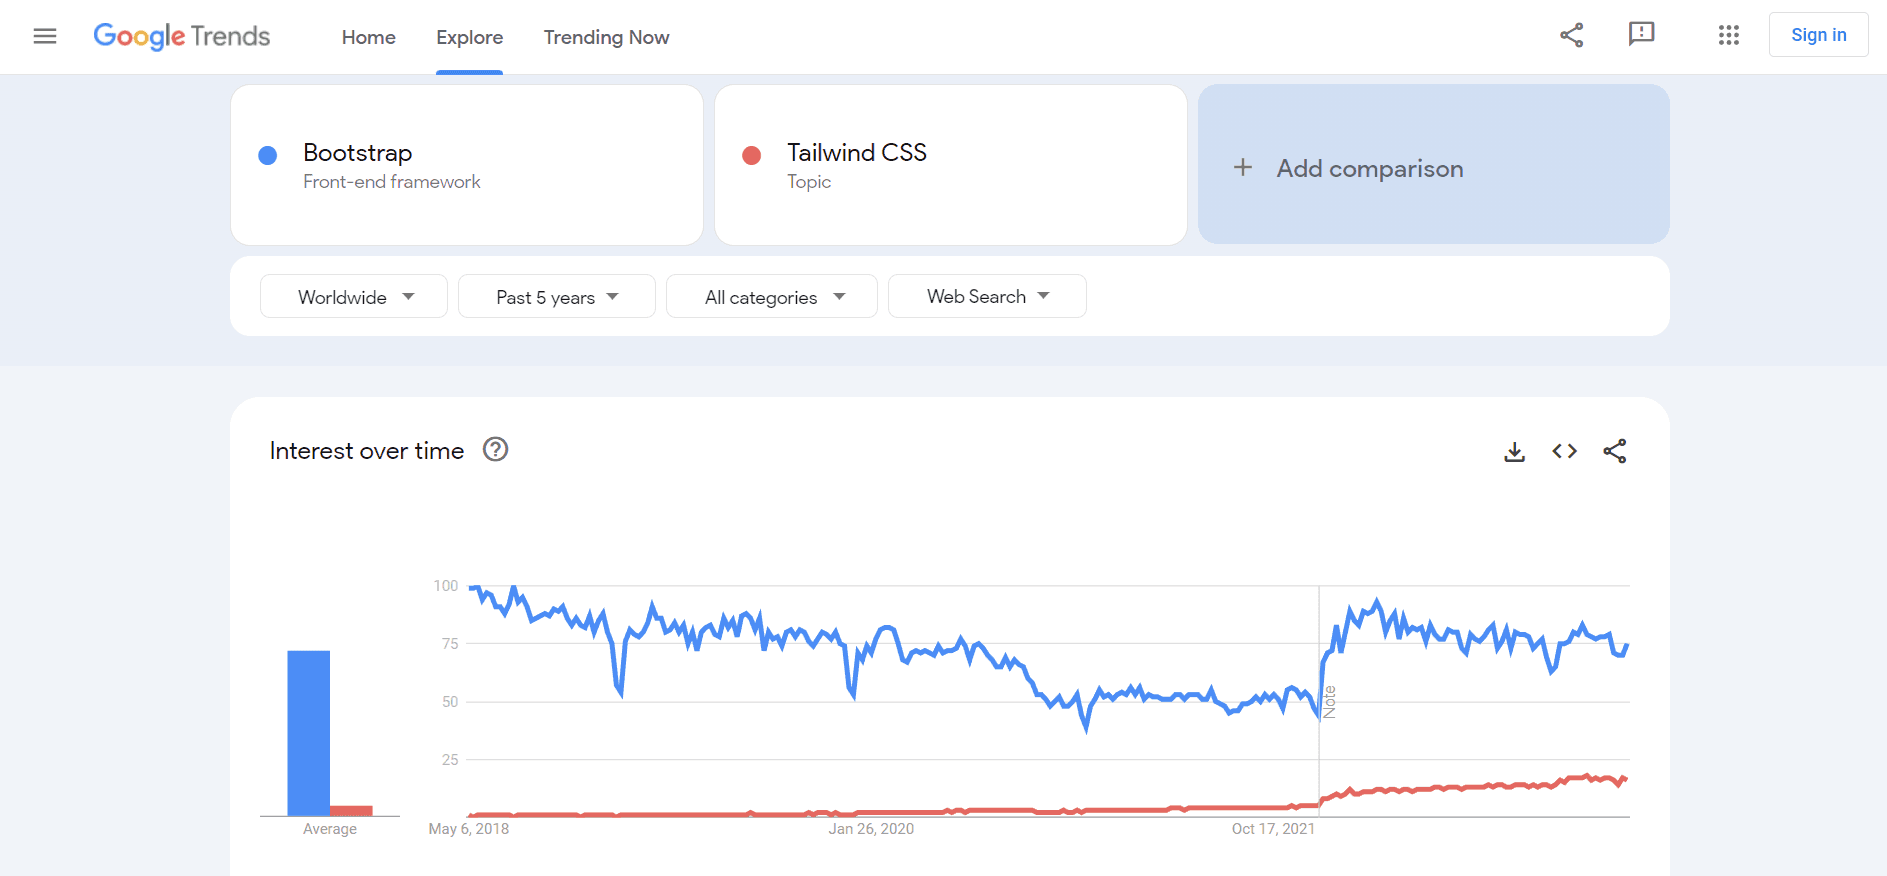
Task: Go to the Home tab
Action: tap(368, 37)
